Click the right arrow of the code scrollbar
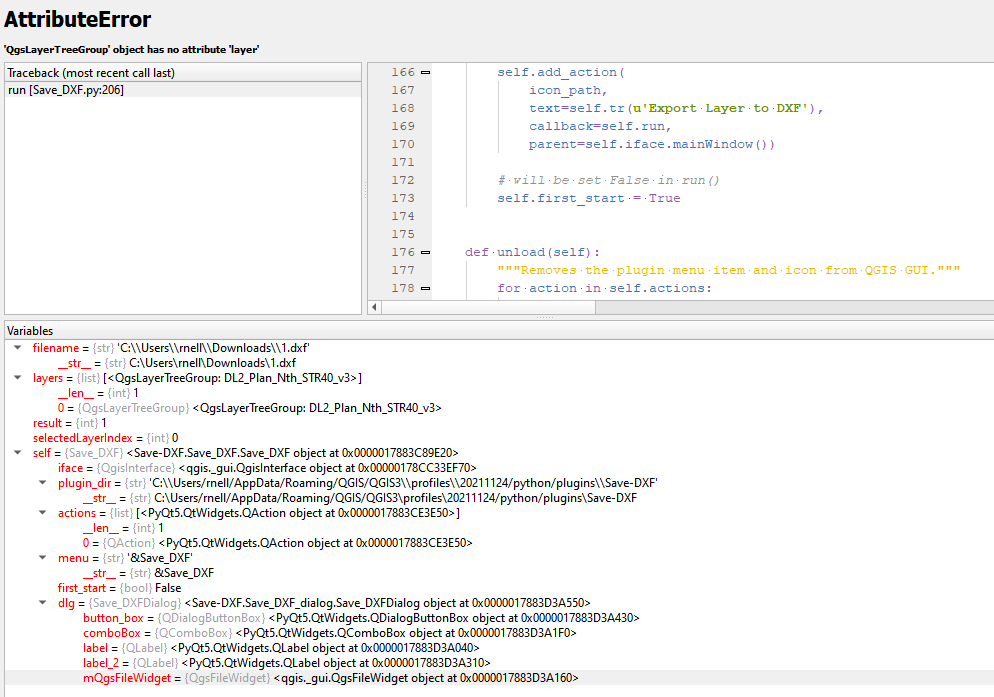 click(986, 307)
